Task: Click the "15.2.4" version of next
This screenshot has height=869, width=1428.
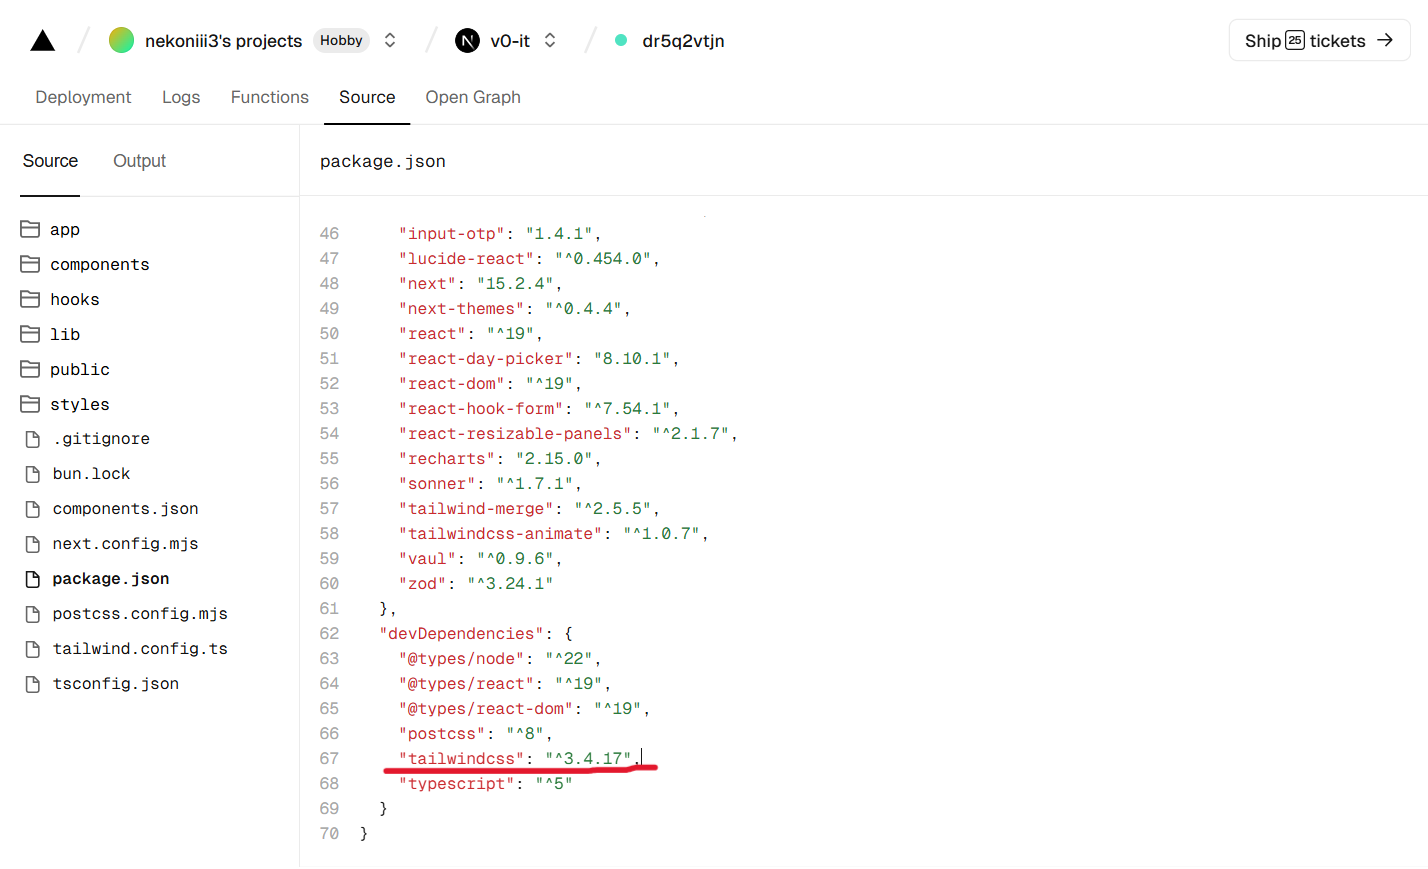Action: pos(515,284)
